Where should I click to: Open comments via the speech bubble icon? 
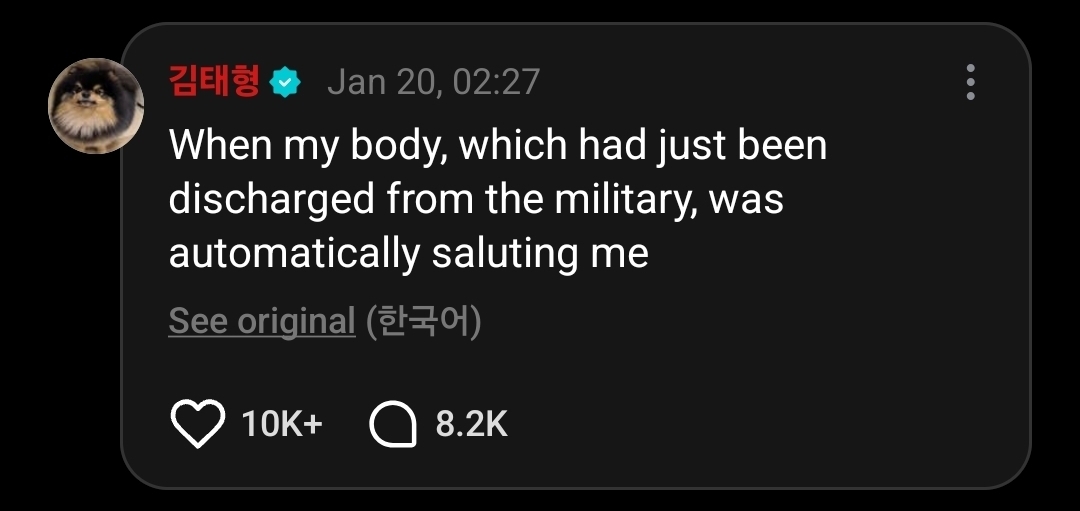click(x=393, y=426)
